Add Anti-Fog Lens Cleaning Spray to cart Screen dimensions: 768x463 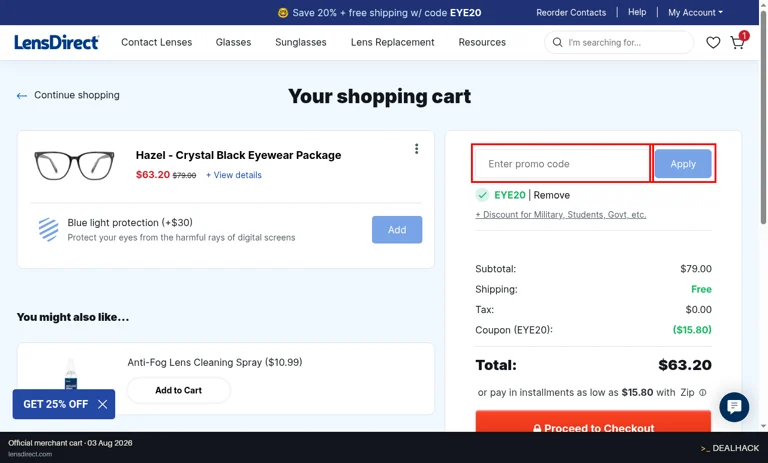[x=178, y=390]
